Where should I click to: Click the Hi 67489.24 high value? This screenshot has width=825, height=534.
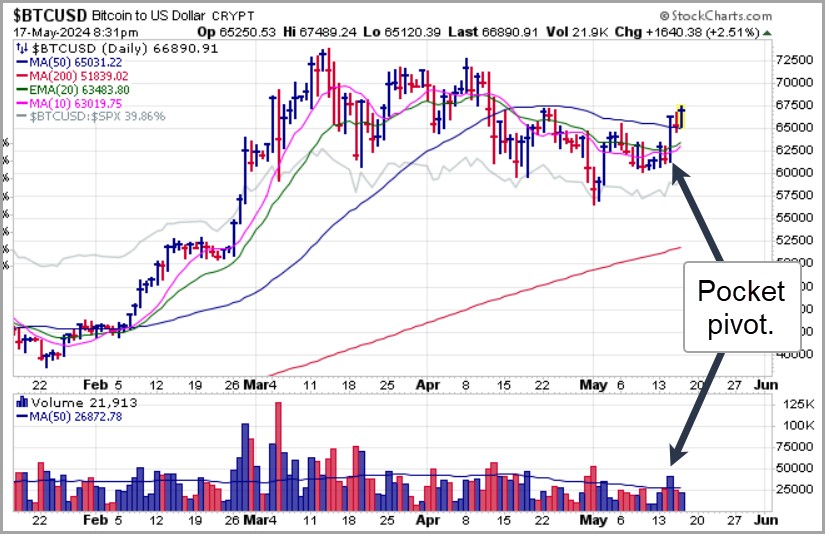pos(319,32)
